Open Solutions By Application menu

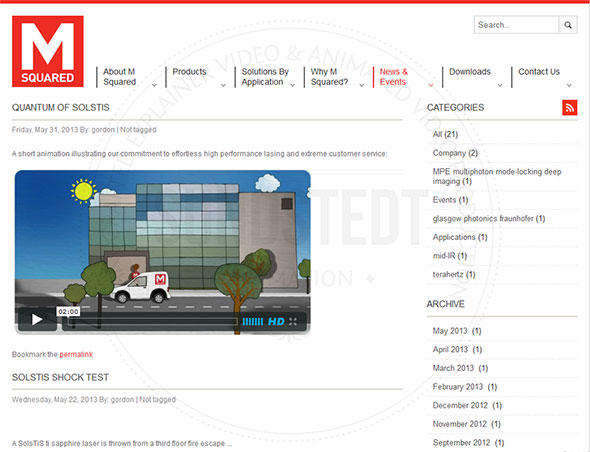[x=265, y=77]
